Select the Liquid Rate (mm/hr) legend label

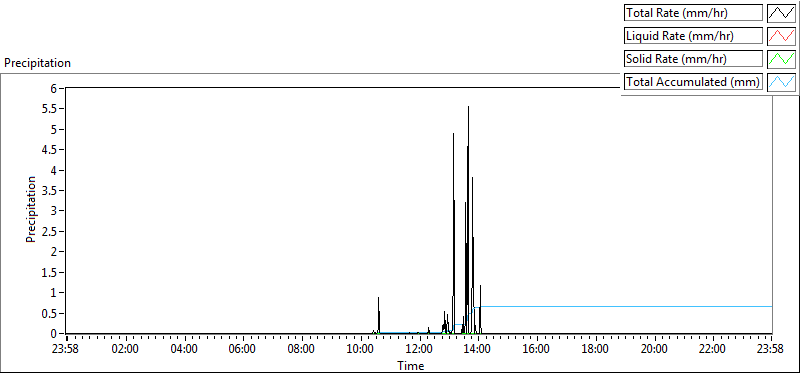(693, 36)
